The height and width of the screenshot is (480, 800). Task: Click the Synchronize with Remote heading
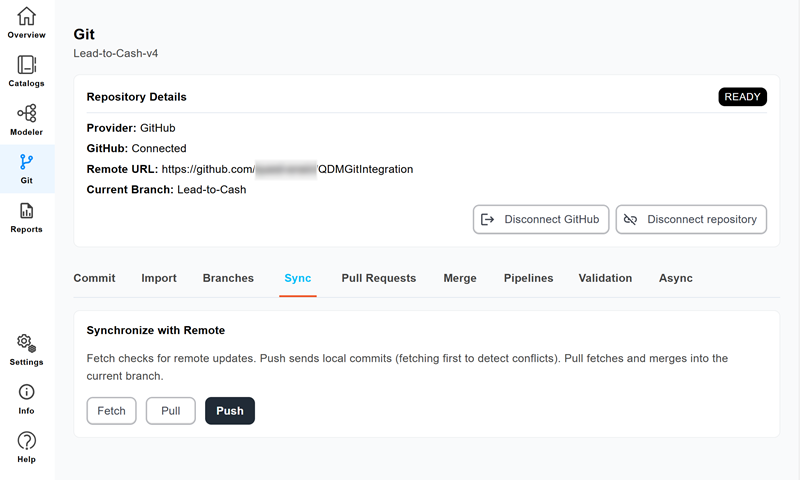(x=156, y=330)
